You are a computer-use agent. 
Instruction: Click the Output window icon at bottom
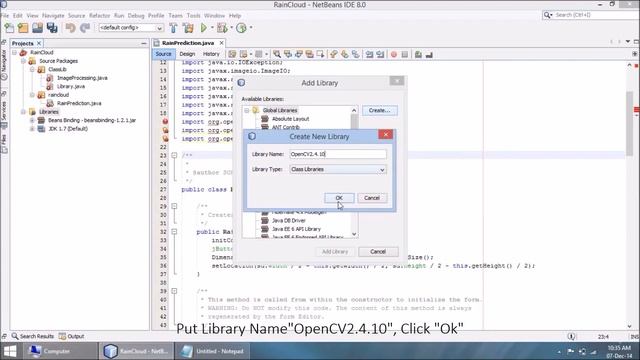62,336
